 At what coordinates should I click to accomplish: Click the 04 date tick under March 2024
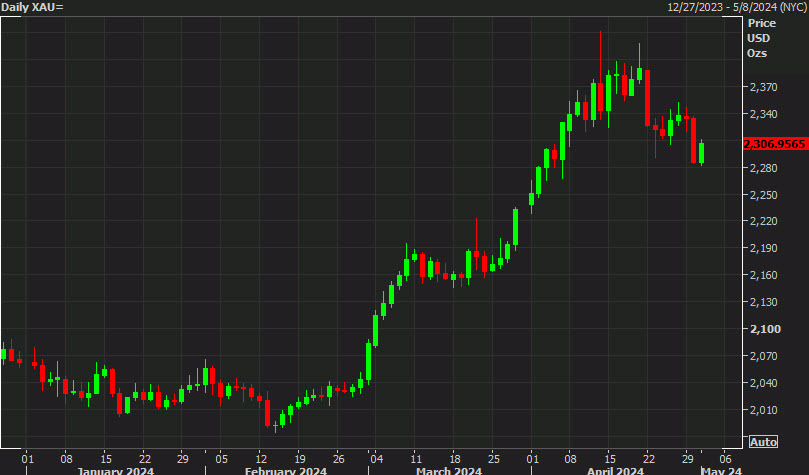point(377,458)
